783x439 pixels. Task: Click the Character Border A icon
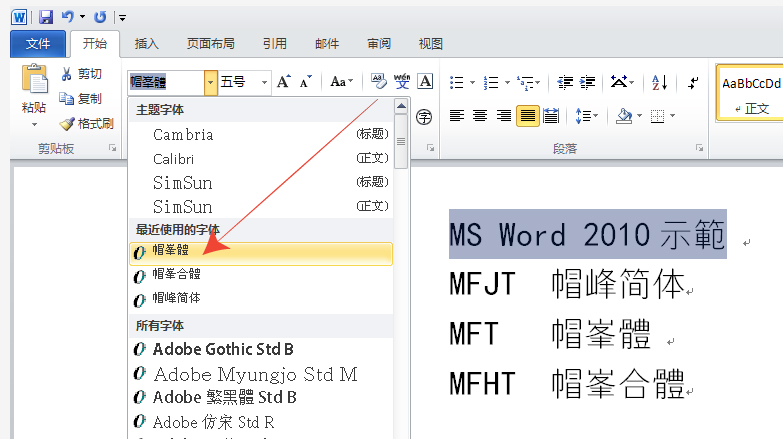coord(425,81)
